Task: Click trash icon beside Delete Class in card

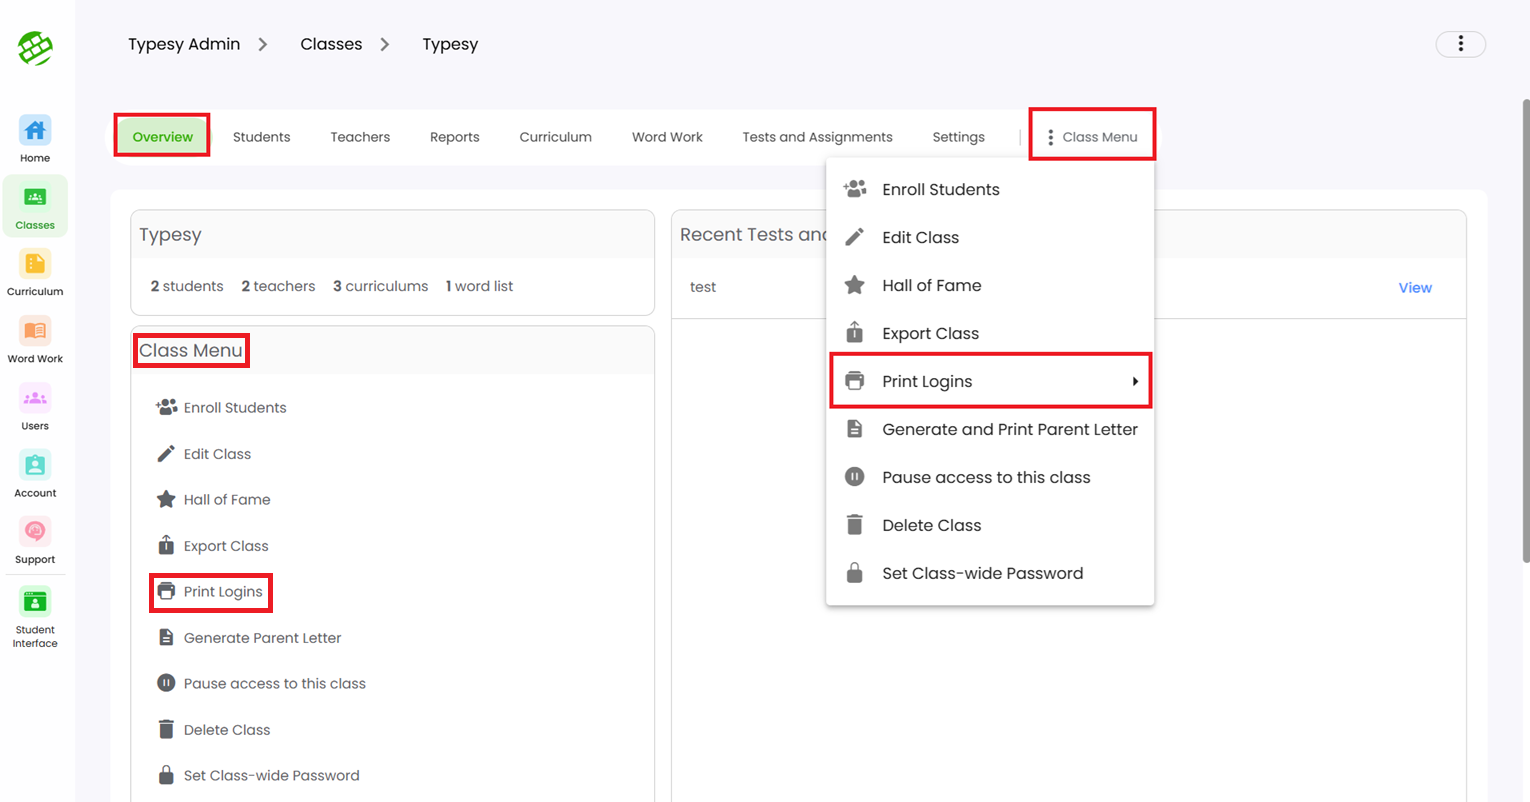Action: point(166,729)
